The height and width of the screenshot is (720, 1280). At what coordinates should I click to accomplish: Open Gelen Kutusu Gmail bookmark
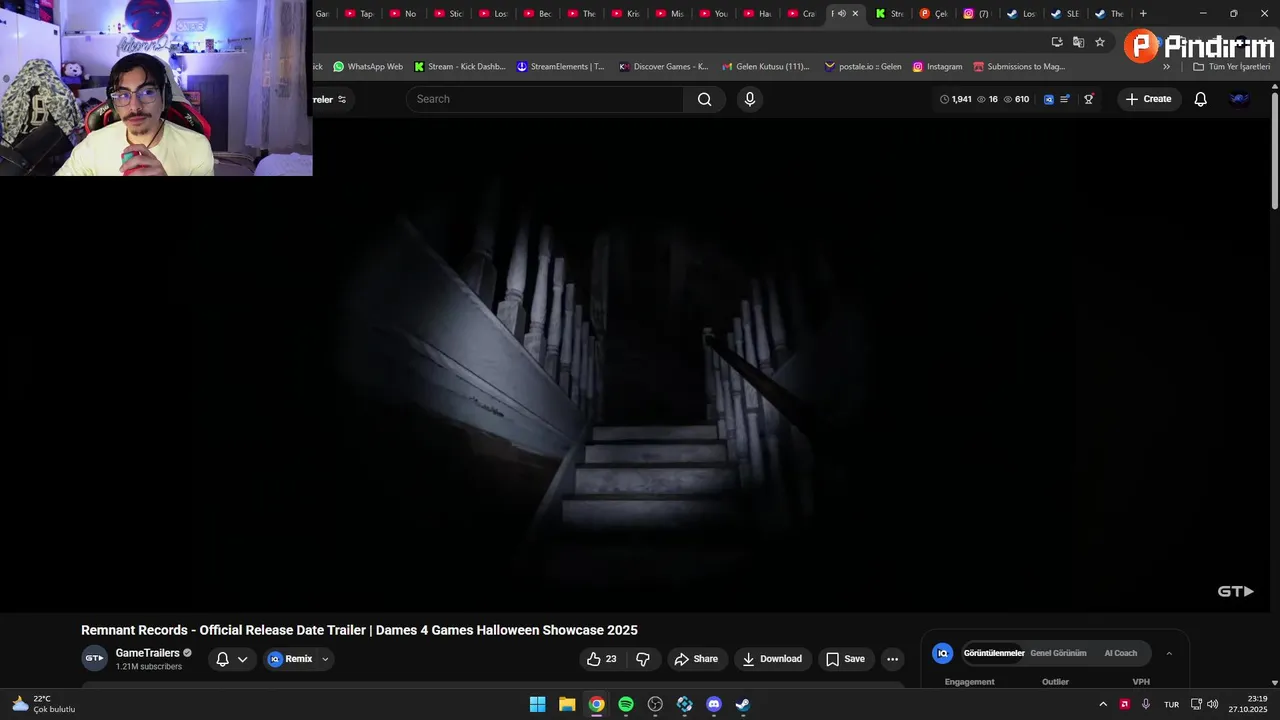pyautogui.click(x=765, y=67)
